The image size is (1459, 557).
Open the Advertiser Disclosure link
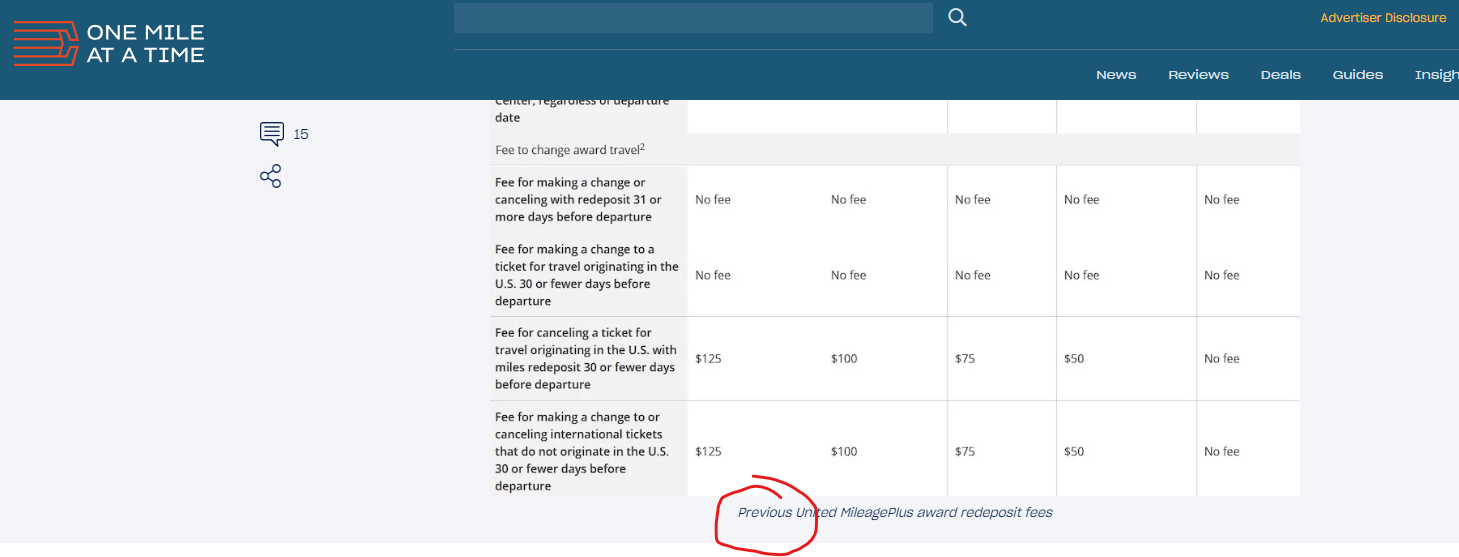point(1383,18)
